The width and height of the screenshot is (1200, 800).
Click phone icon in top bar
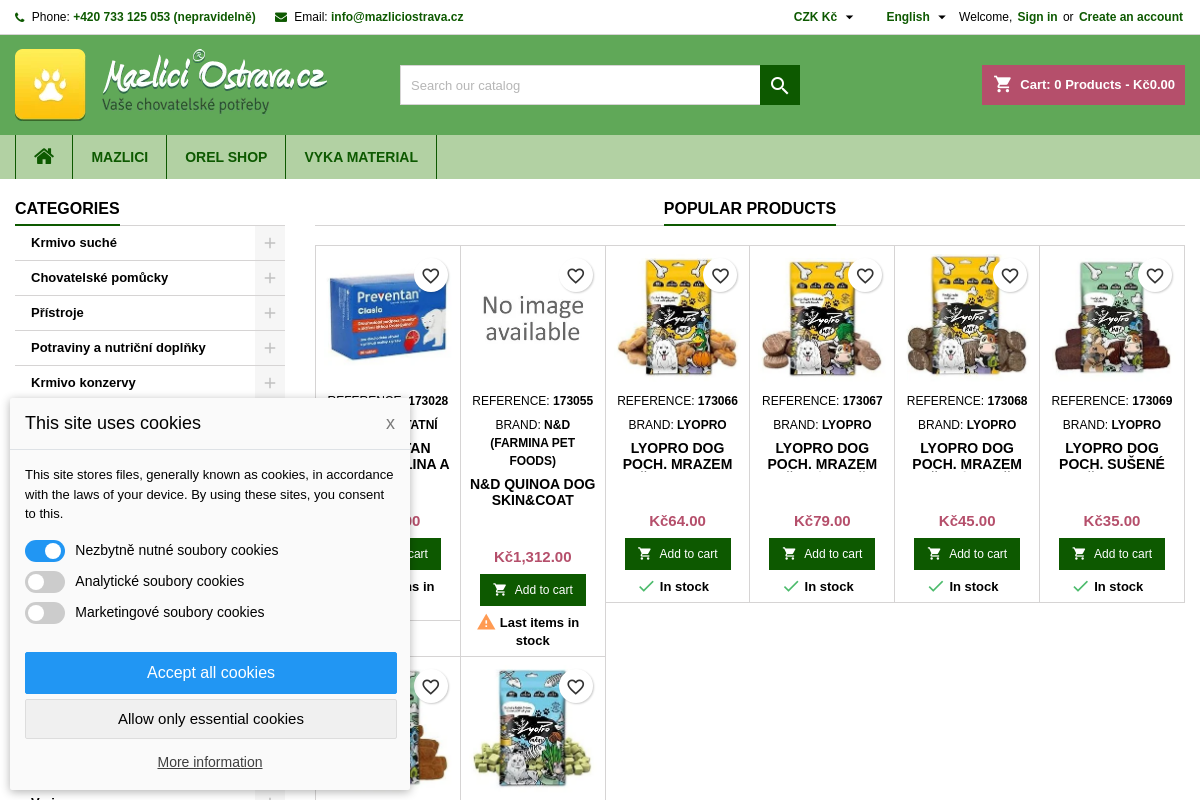tap(20, 17)
